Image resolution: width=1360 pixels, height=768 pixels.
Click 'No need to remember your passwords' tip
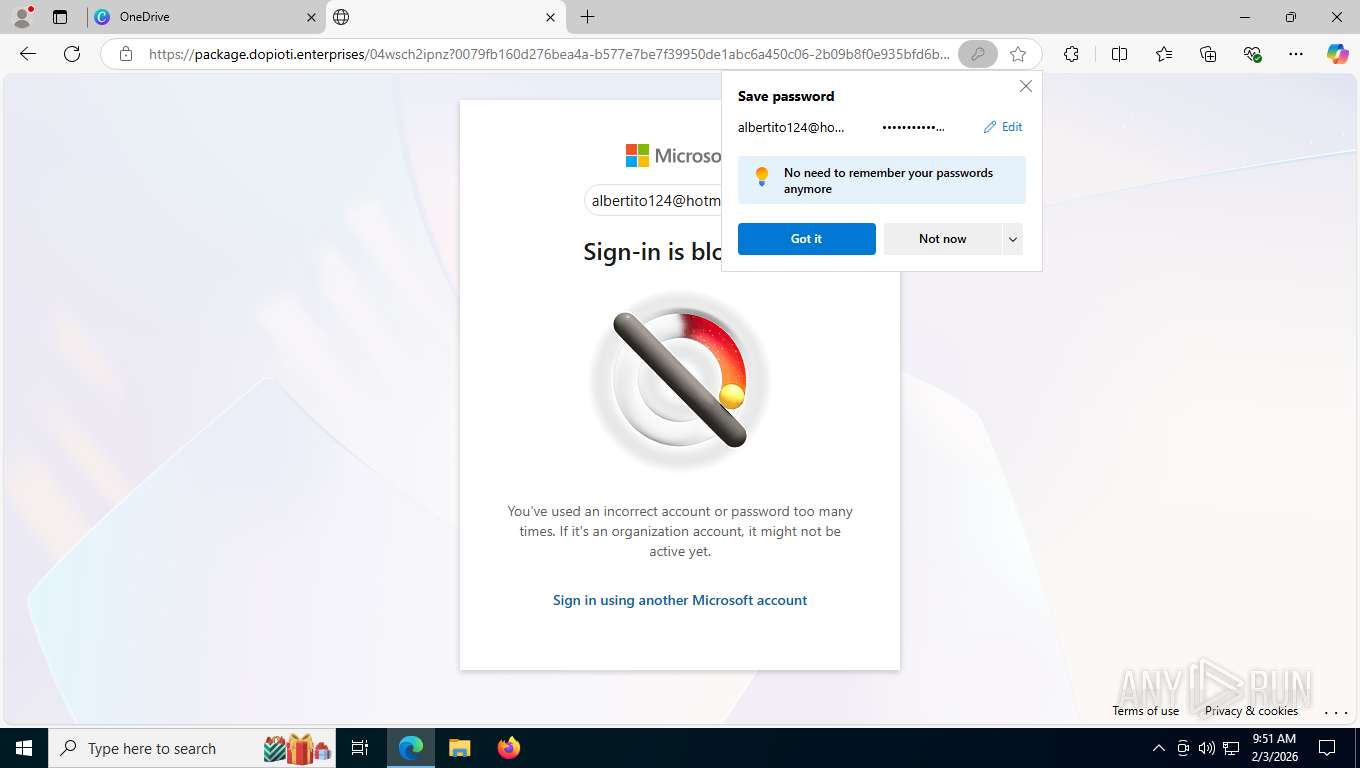[882, 181]
